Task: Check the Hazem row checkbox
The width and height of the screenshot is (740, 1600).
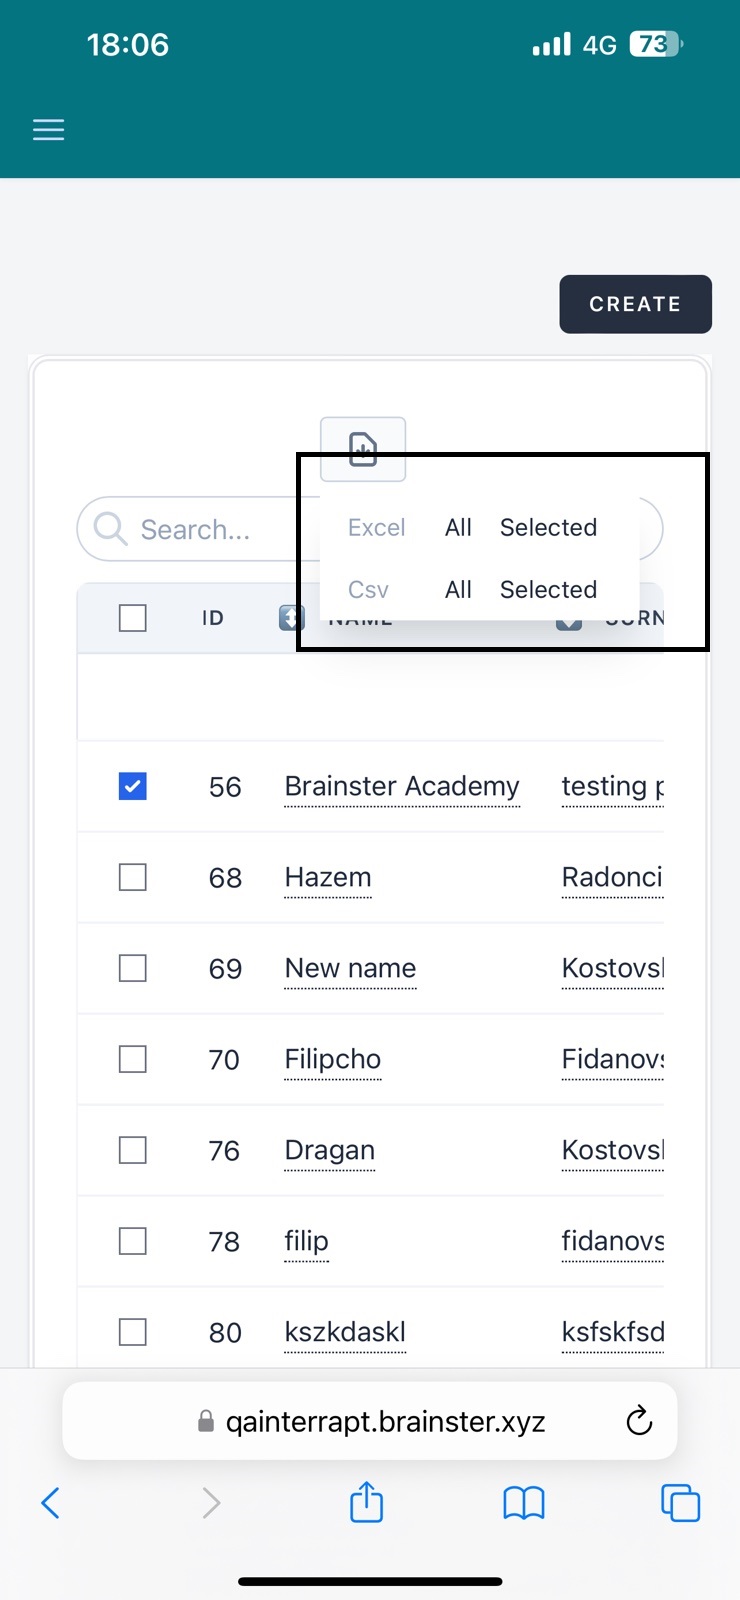Action: 133,878
